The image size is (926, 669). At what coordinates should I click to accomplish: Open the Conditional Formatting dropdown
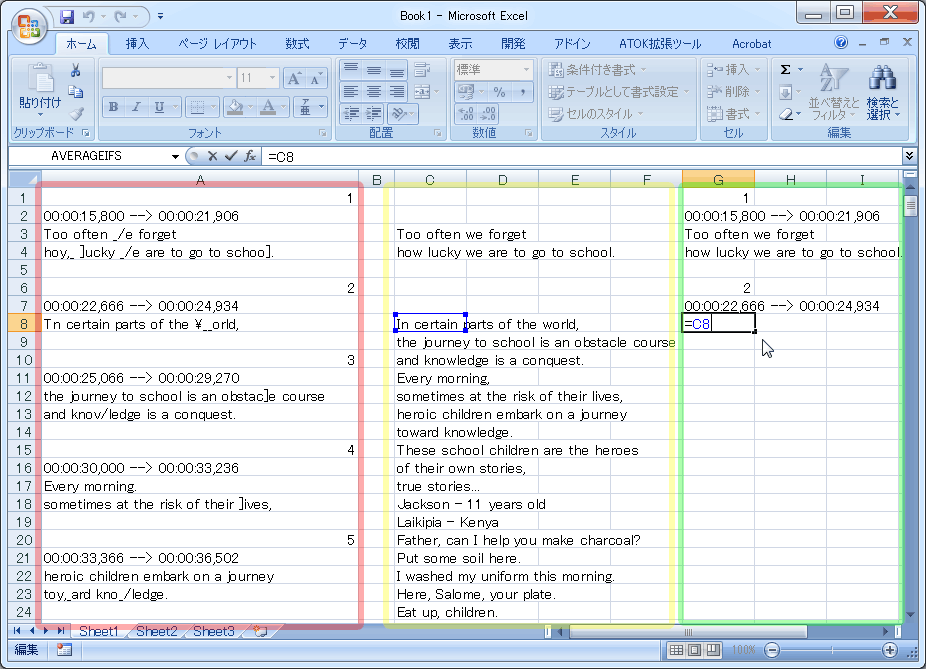pos(598,70)
